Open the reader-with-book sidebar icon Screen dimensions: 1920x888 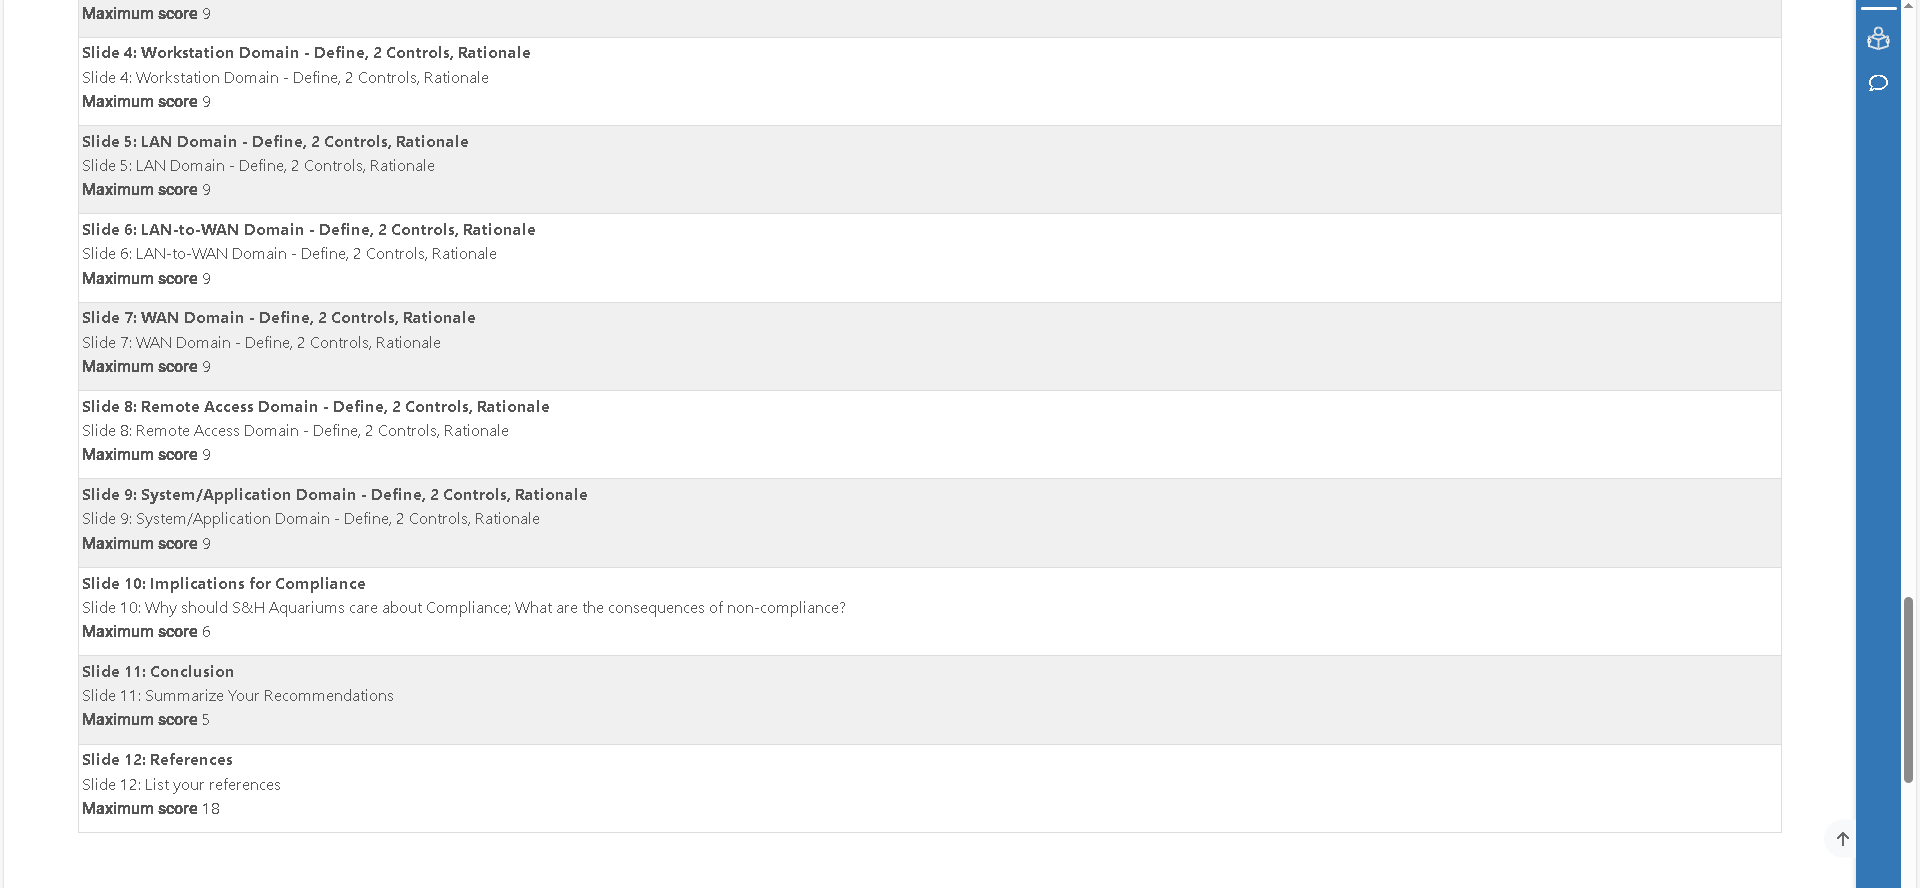1878,39
